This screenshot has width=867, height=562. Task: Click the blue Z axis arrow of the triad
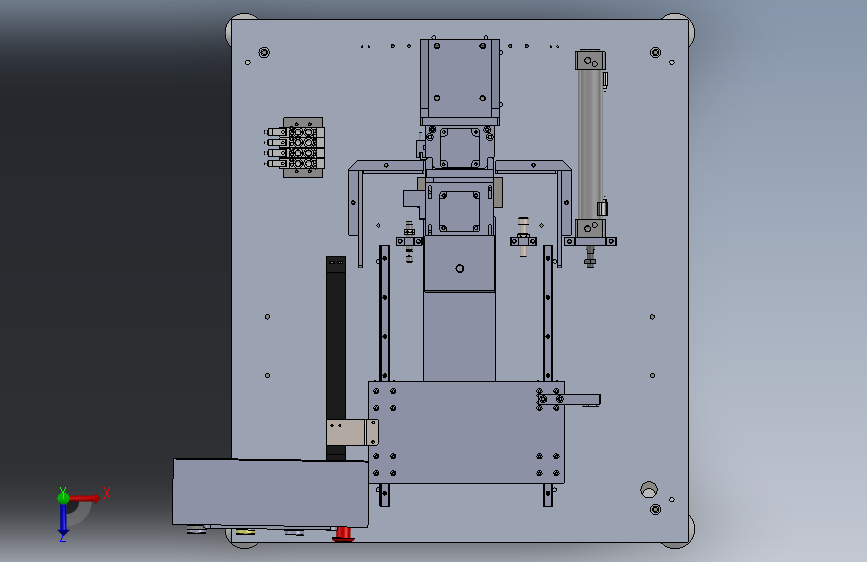click(x=63, y=519)
